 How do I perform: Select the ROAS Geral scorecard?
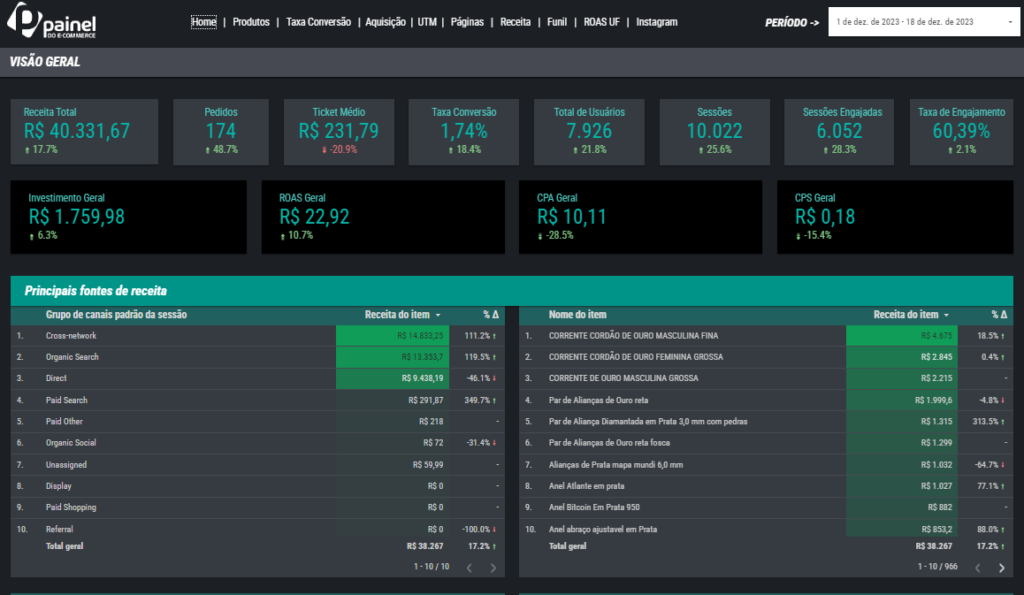tap(382, 216)
